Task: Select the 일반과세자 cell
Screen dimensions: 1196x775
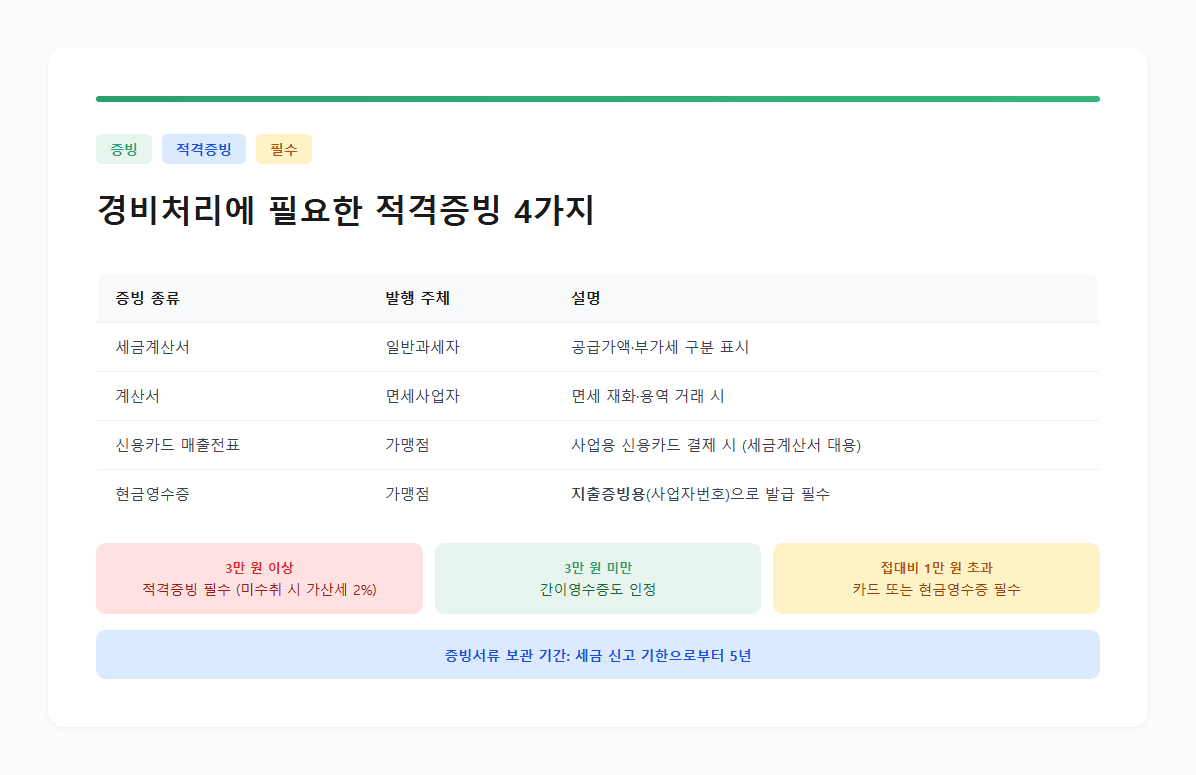Action: (423, 347)
